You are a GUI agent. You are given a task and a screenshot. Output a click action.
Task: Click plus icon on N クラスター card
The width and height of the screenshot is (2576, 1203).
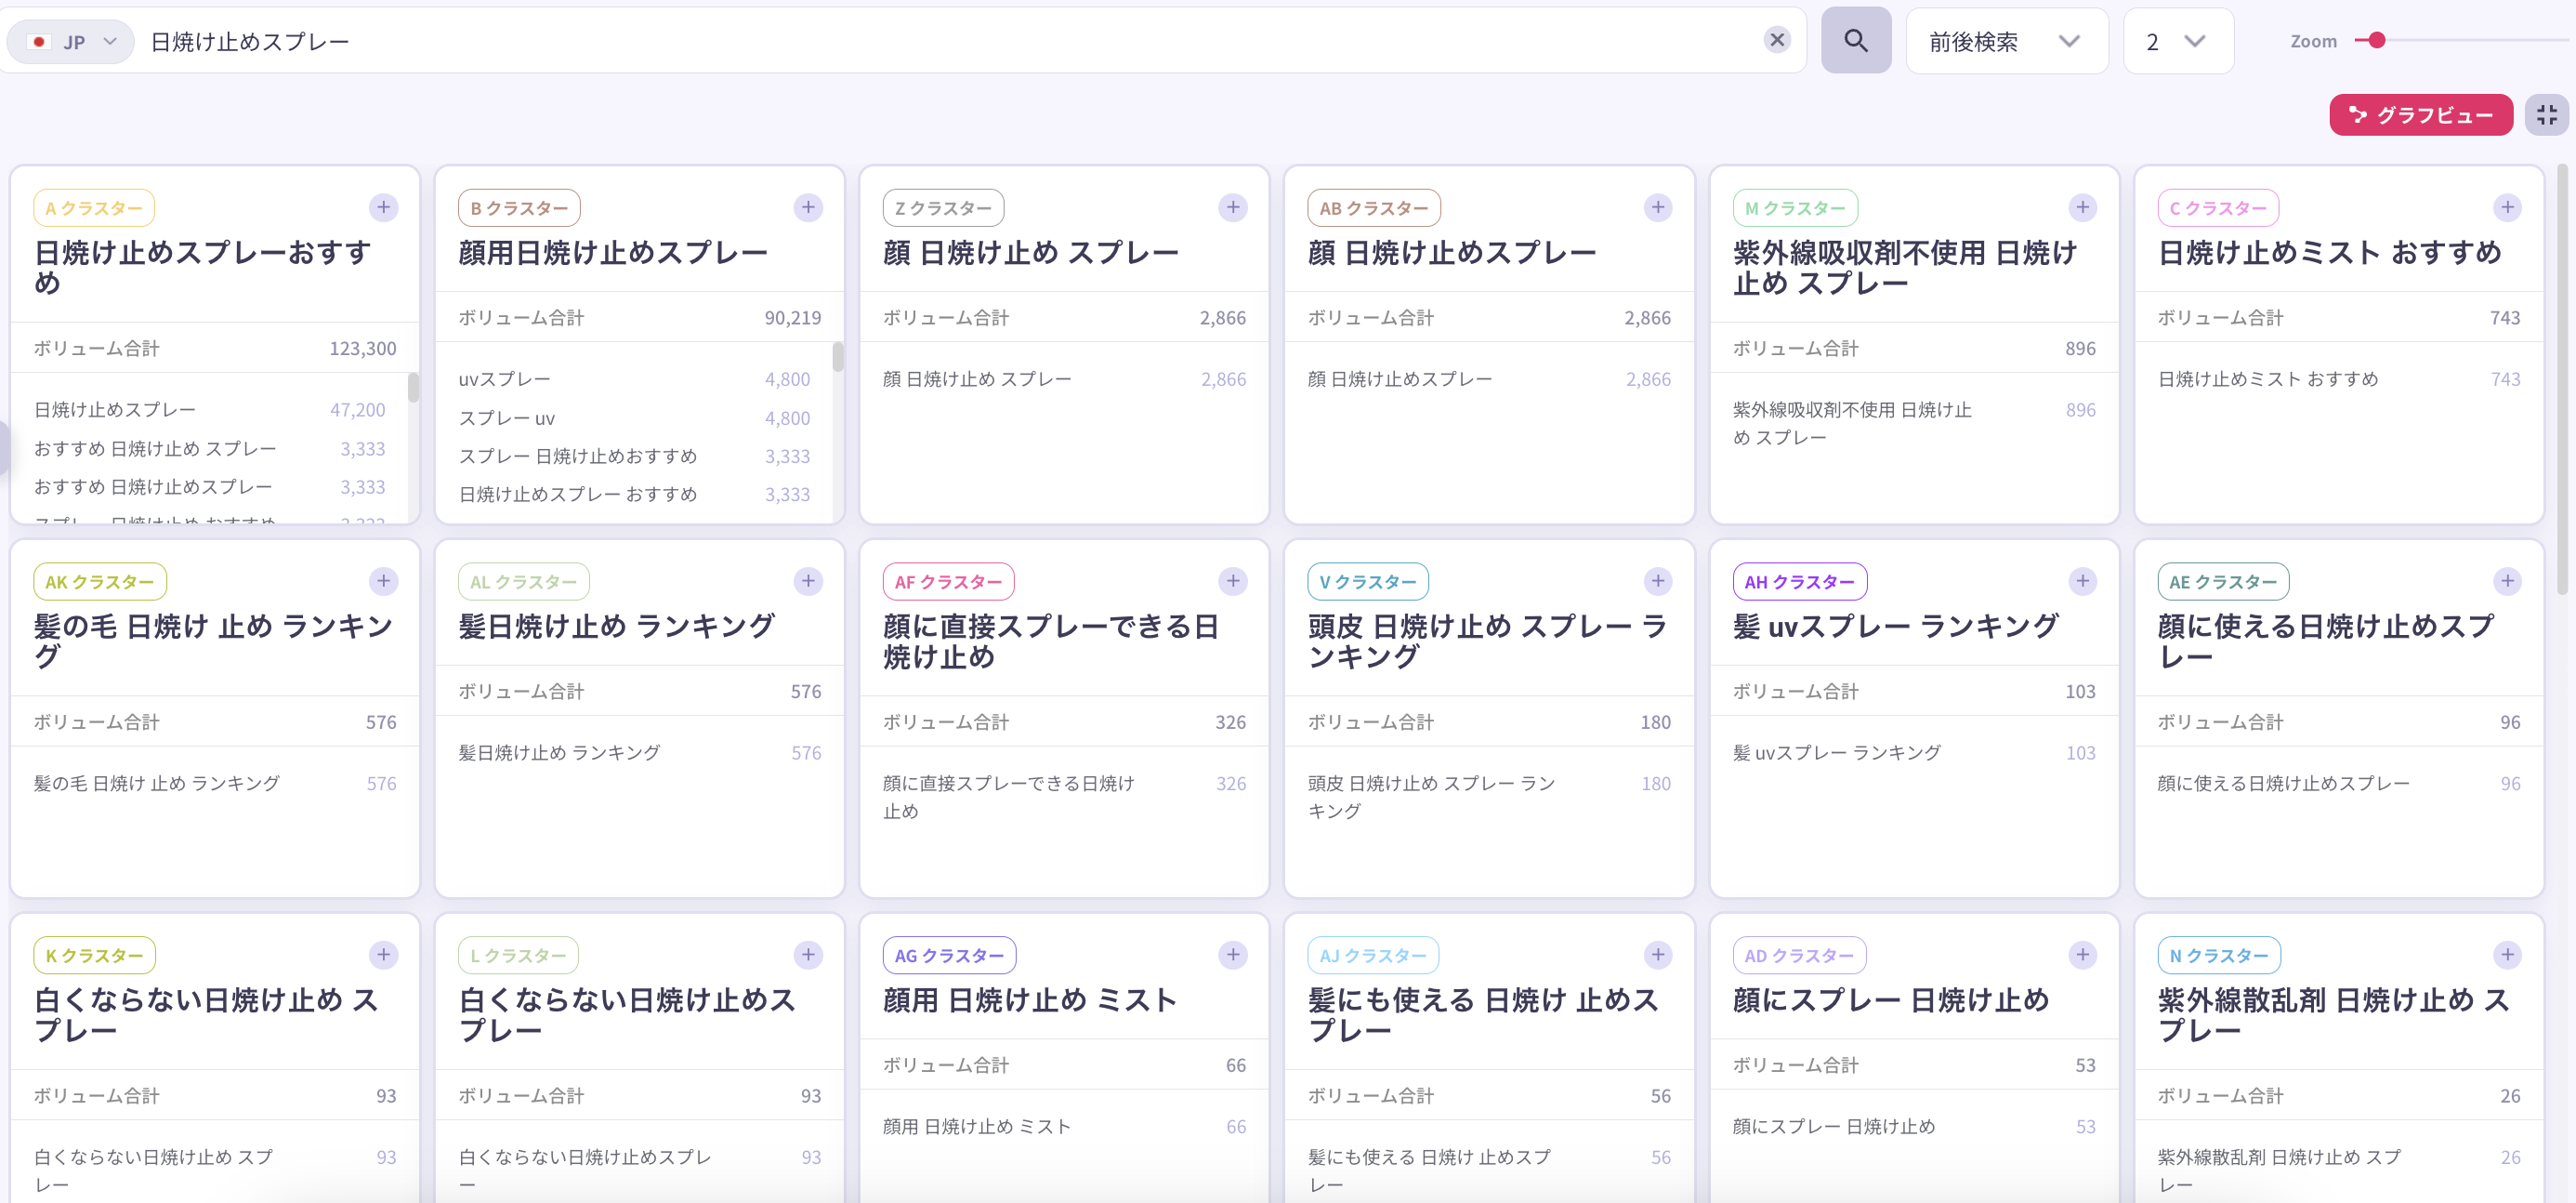(x=2507, y=955)
